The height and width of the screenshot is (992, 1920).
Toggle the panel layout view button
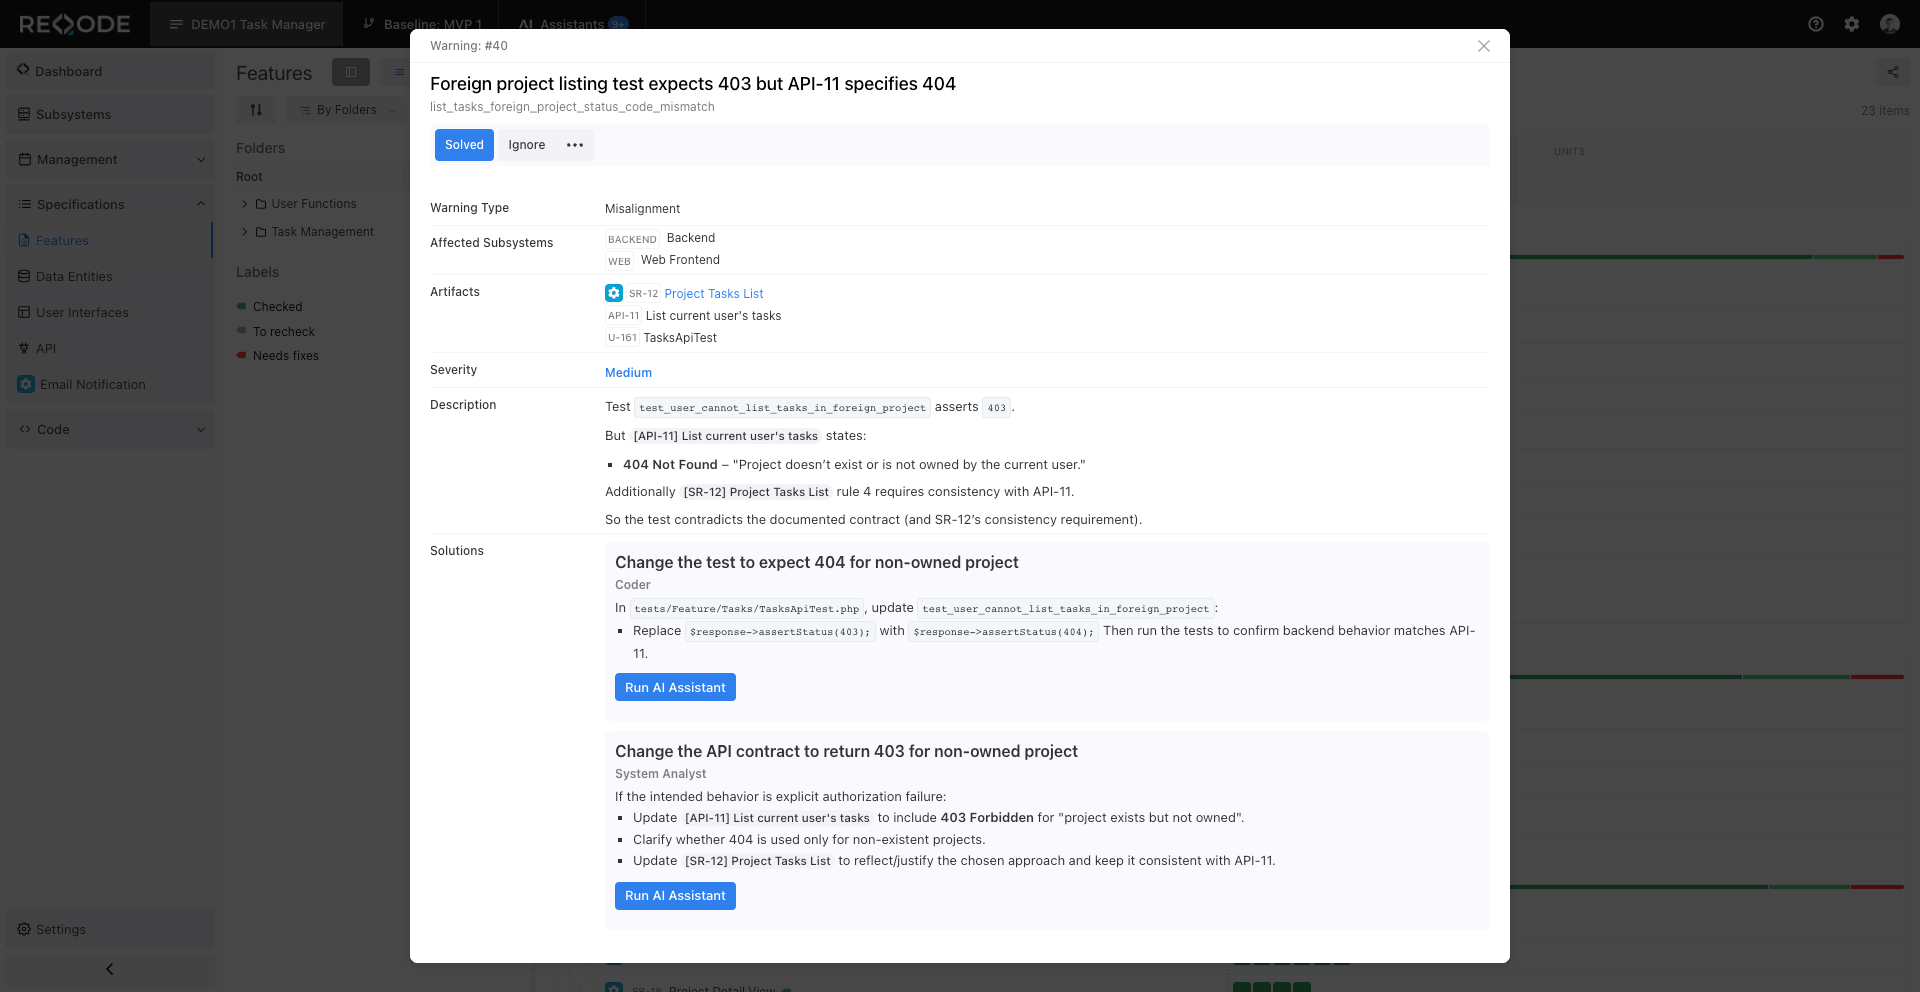click(351, 72)
